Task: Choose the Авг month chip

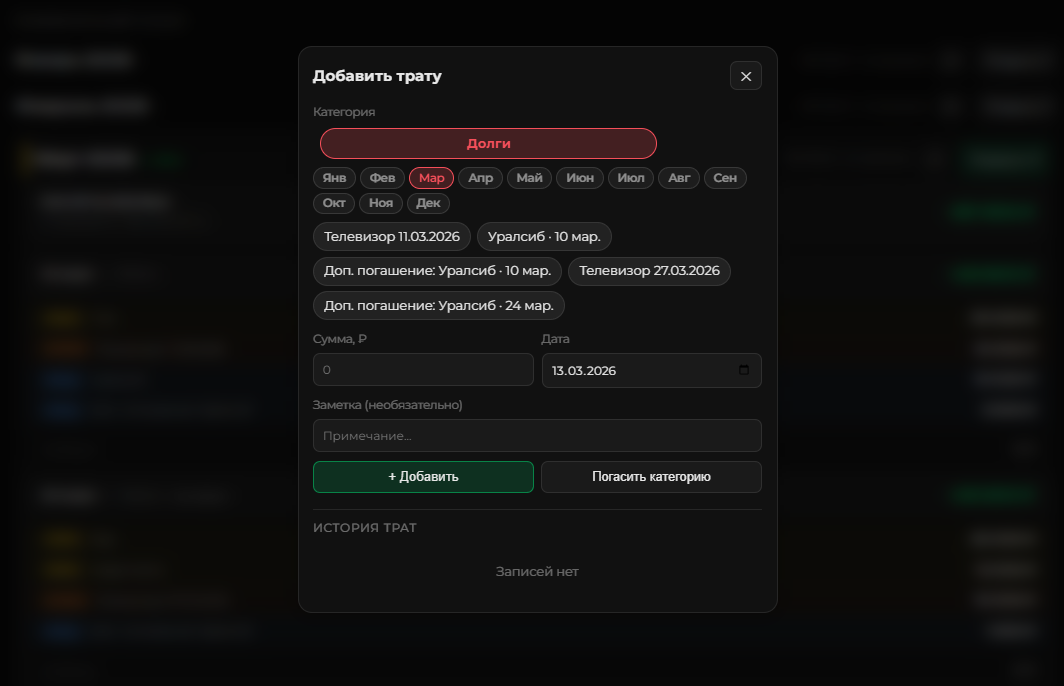Action: click(679, 178)
